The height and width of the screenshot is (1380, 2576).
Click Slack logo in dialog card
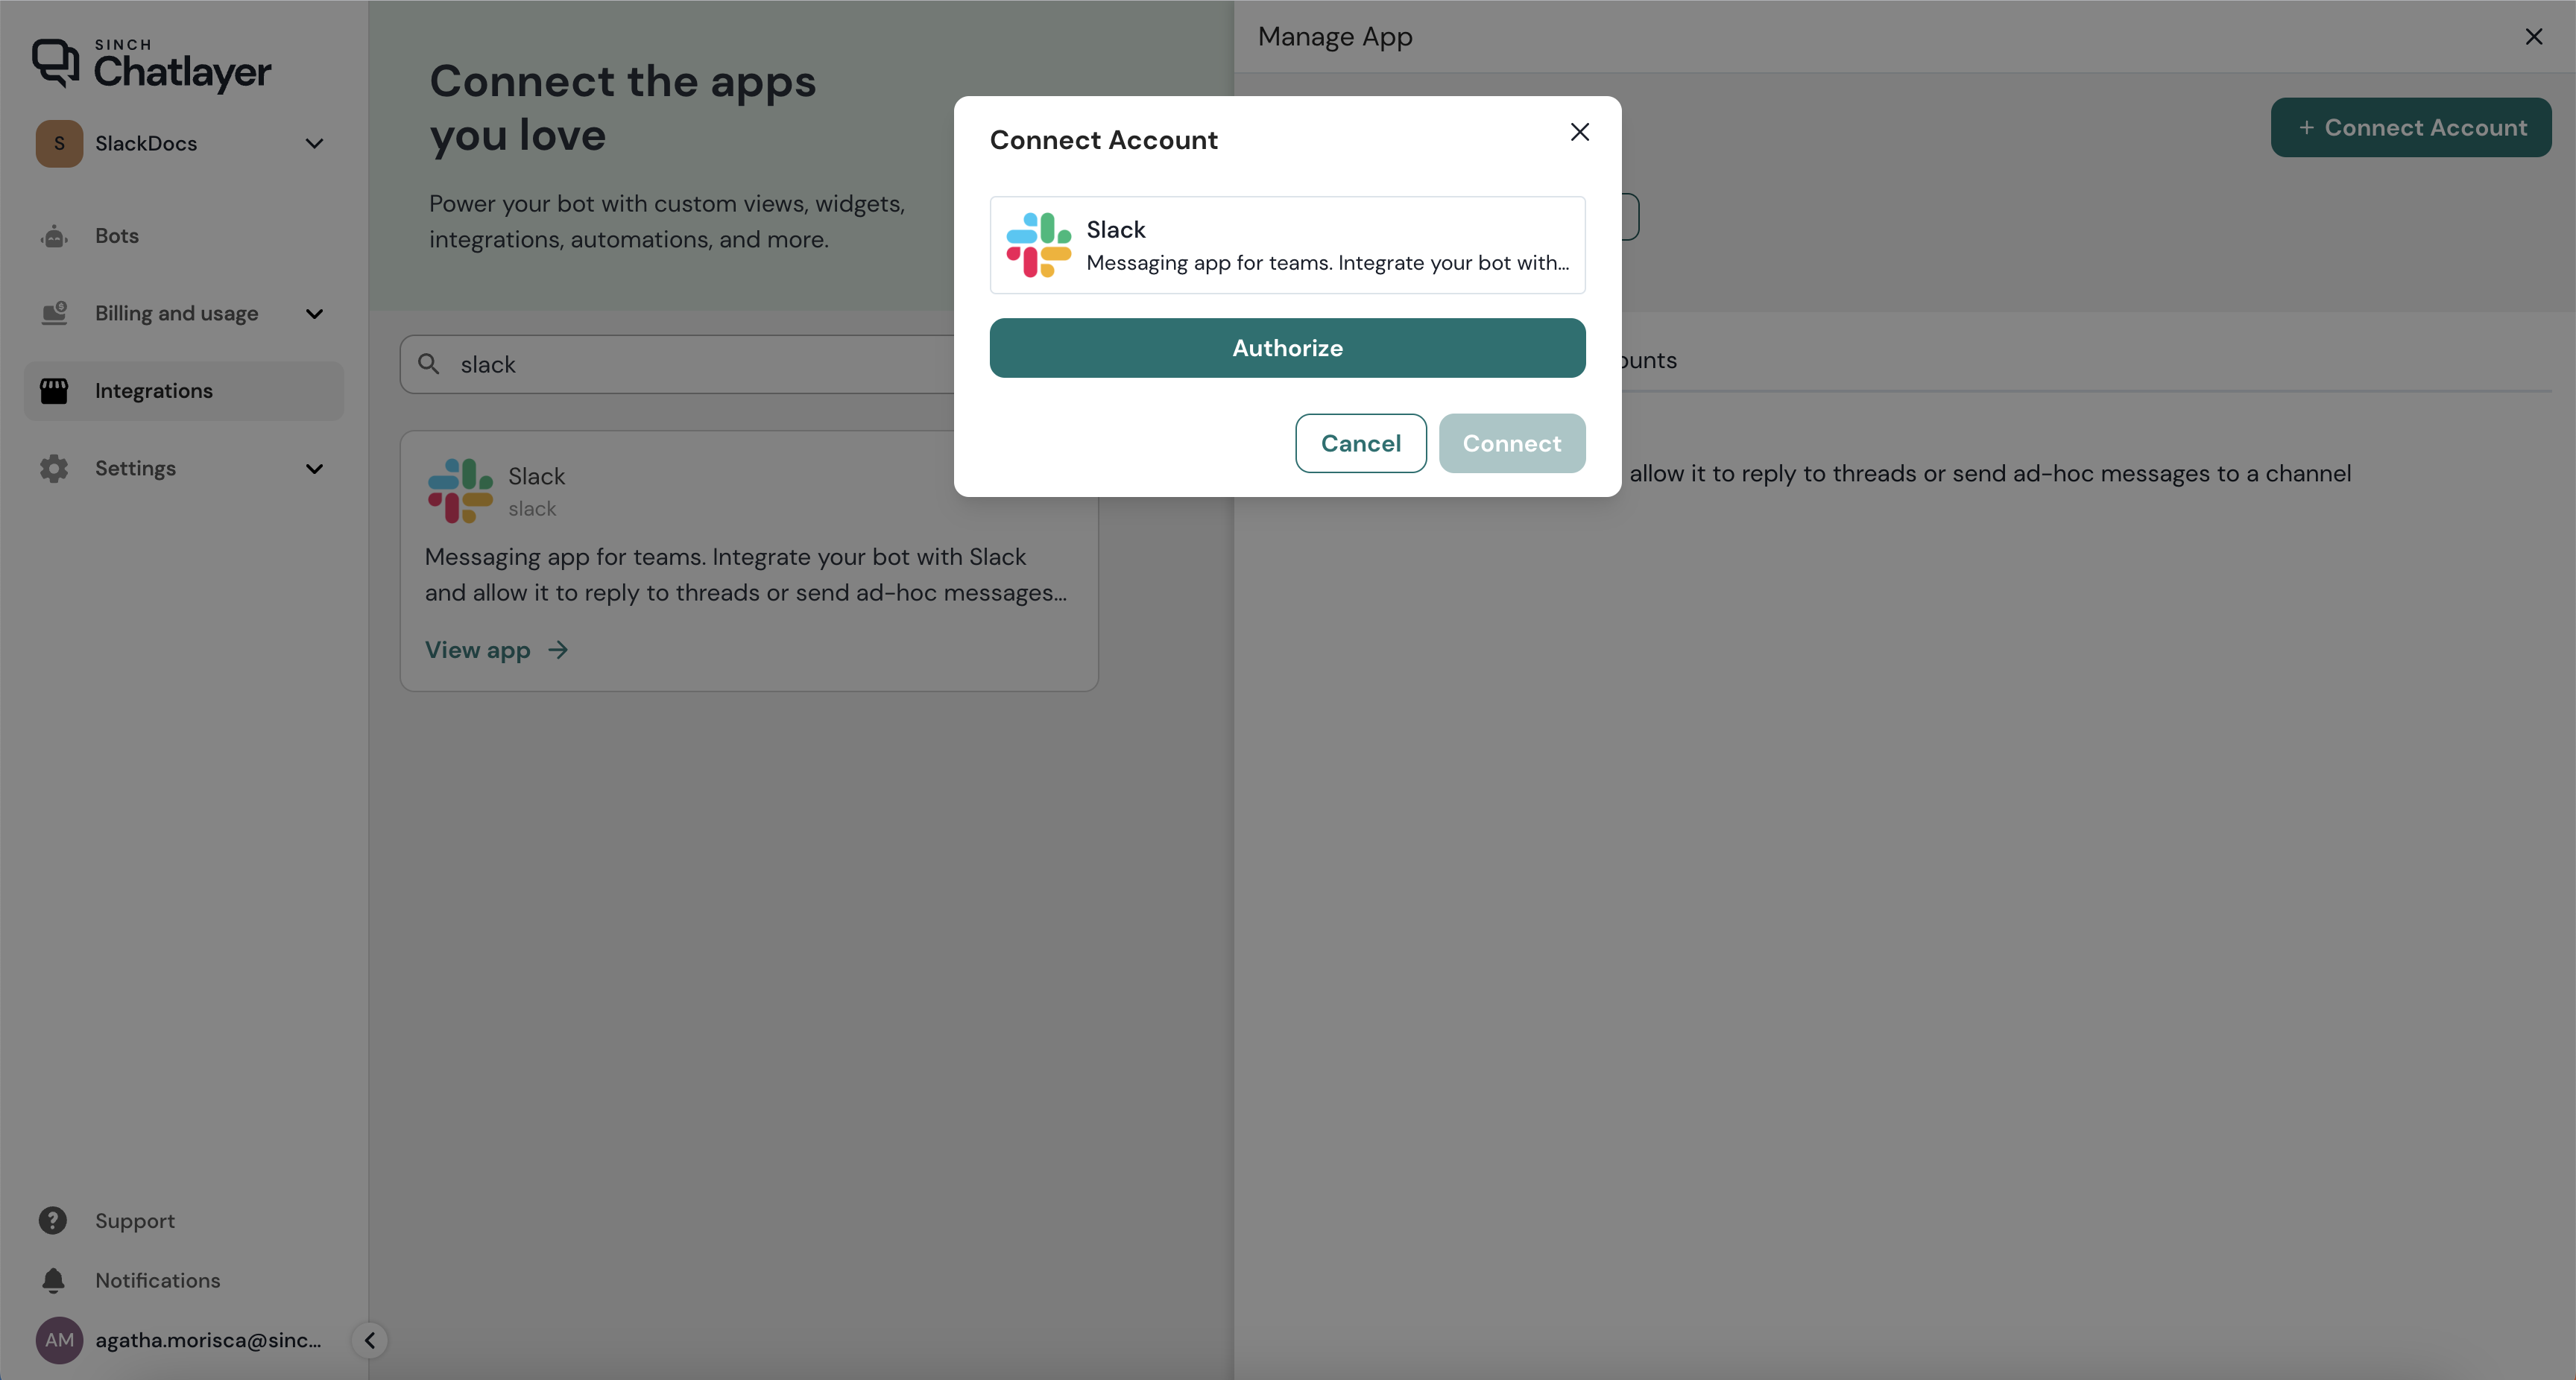1038,245
